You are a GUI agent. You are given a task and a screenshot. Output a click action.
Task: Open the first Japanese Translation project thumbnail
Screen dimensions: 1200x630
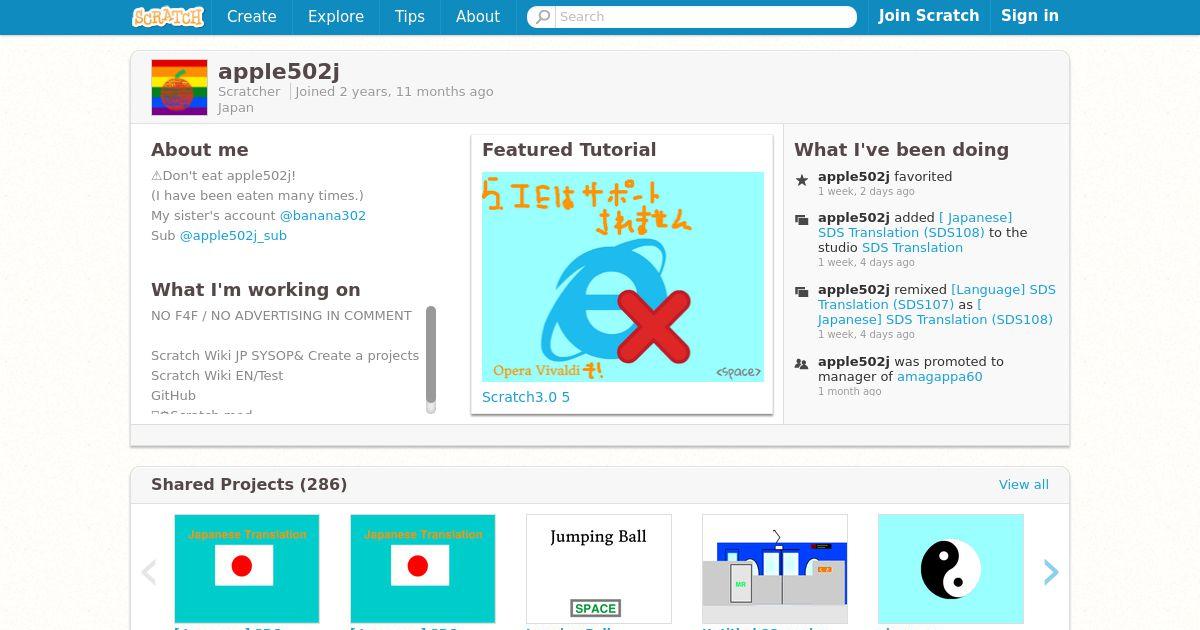pyautogui.click(x=247, y=569)
